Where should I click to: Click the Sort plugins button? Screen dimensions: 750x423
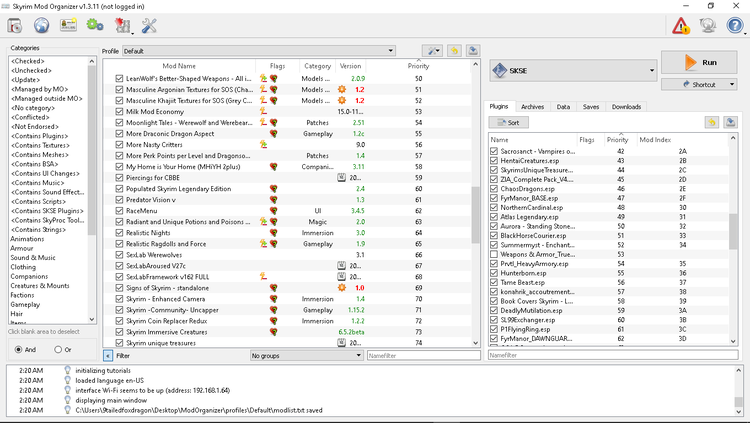(x=508, y=122)
